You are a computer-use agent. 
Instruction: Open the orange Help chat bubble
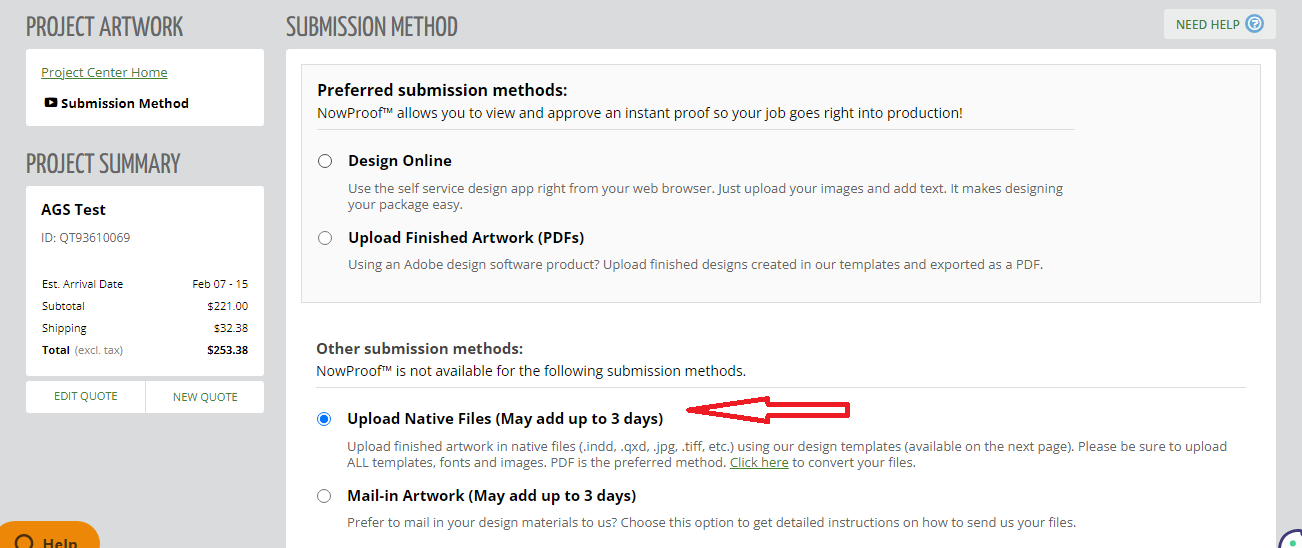(x=49, y=536)
